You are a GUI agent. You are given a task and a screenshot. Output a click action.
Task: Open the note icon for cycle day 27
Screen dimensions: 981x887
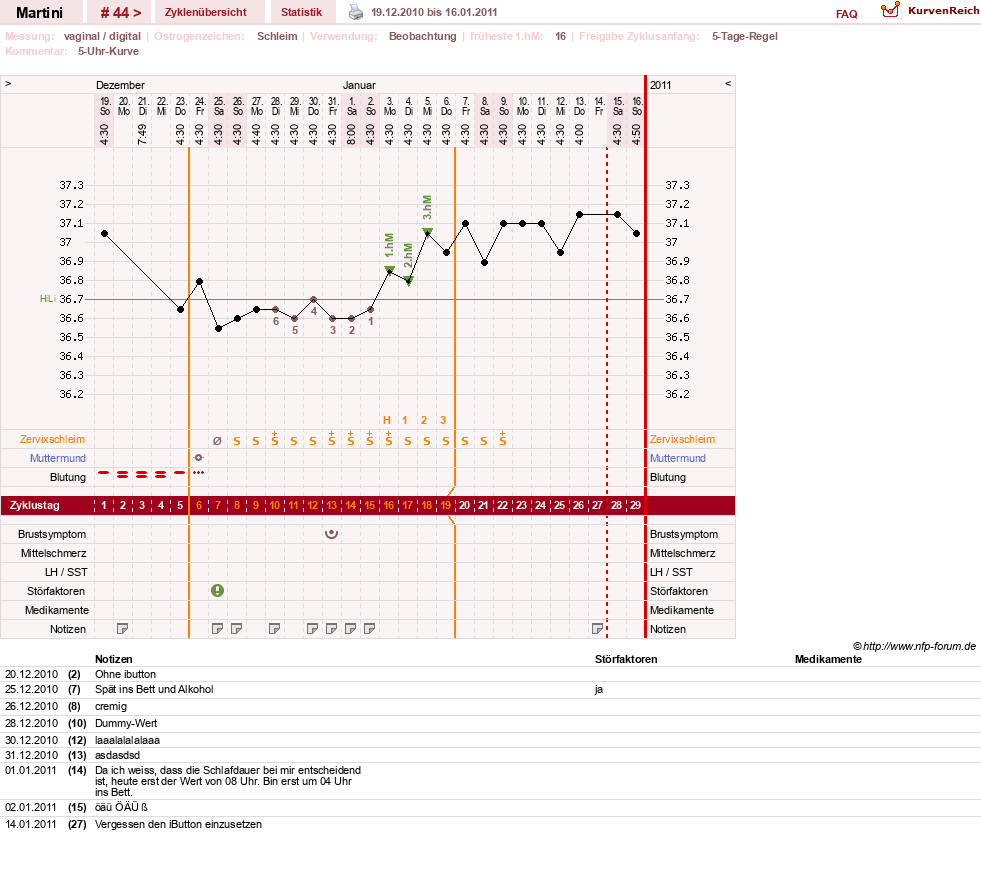point(597,629)
